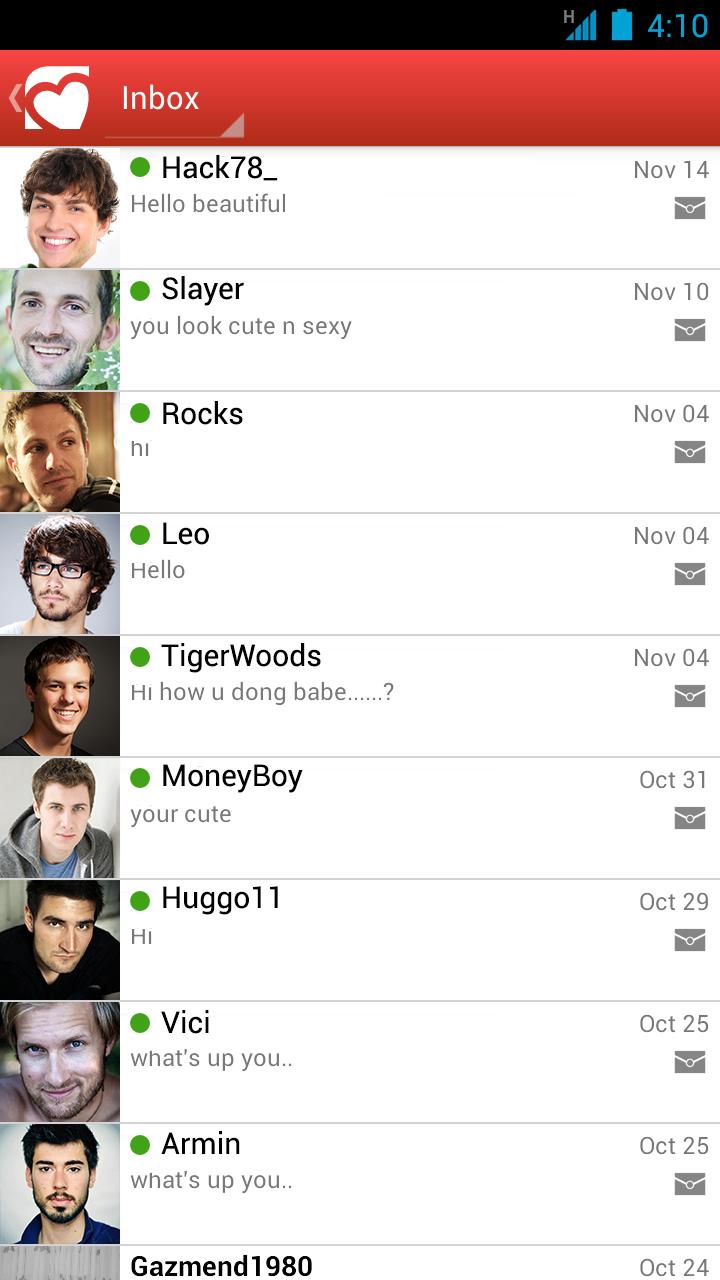The image size is (720, 1280).
Task: Select Vici's name in inbox
Action: [x=186, y=1022]
